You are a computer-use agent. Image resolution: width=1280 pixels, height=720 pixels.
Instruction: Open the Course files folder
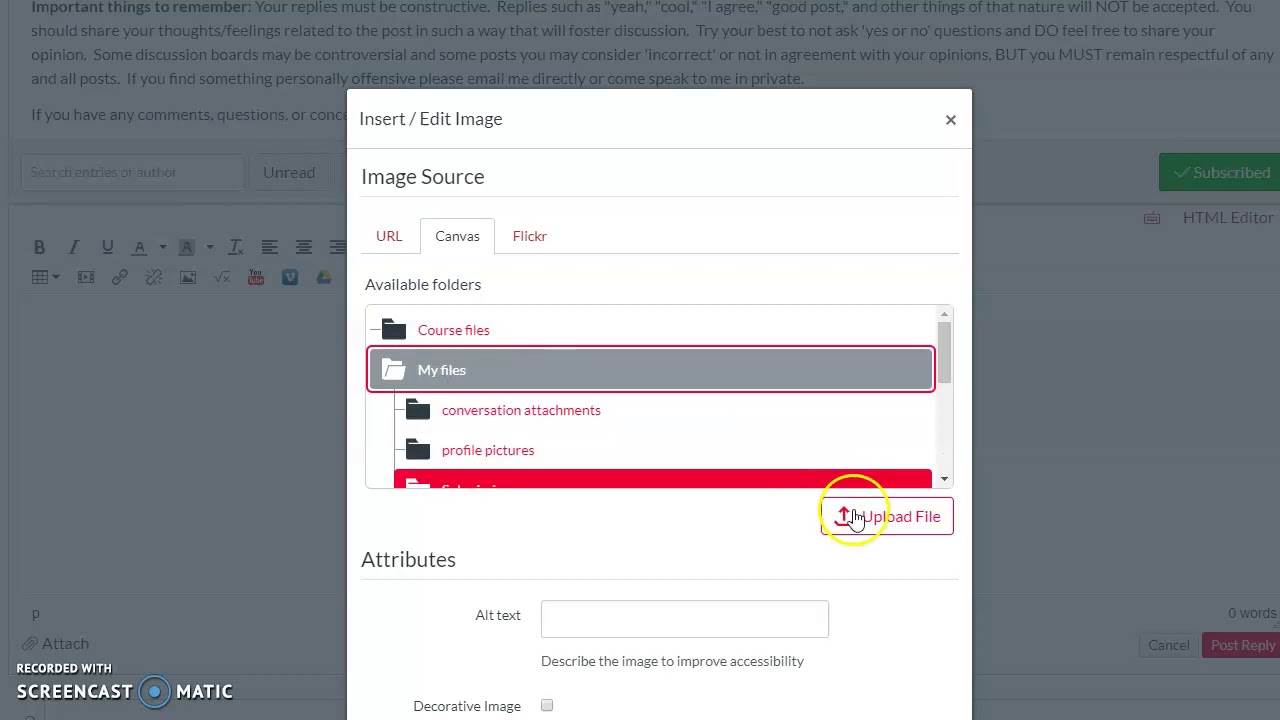tap(453, 330)
